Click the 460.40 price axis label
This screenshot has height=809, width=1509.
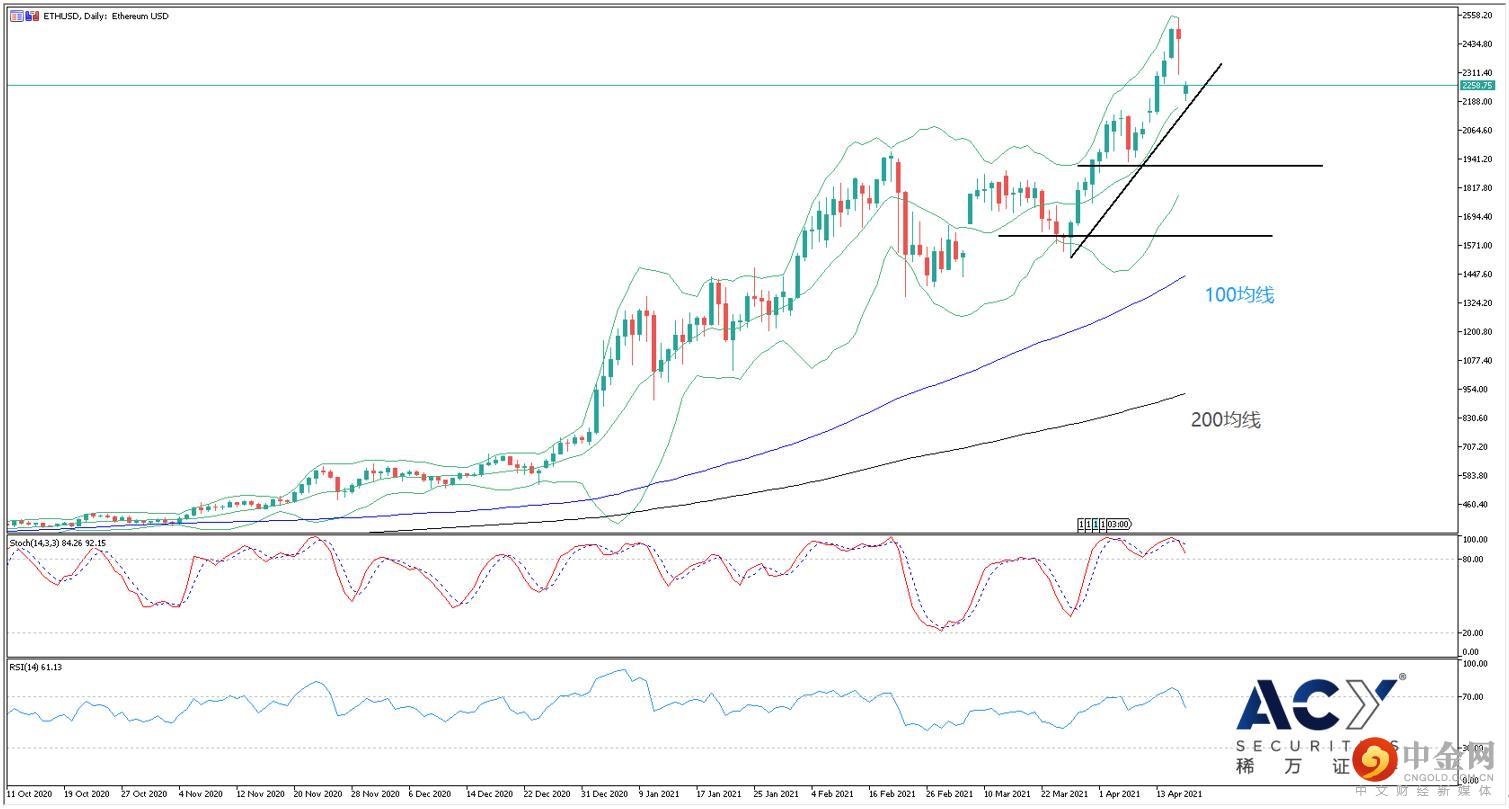pos(1476,504)
